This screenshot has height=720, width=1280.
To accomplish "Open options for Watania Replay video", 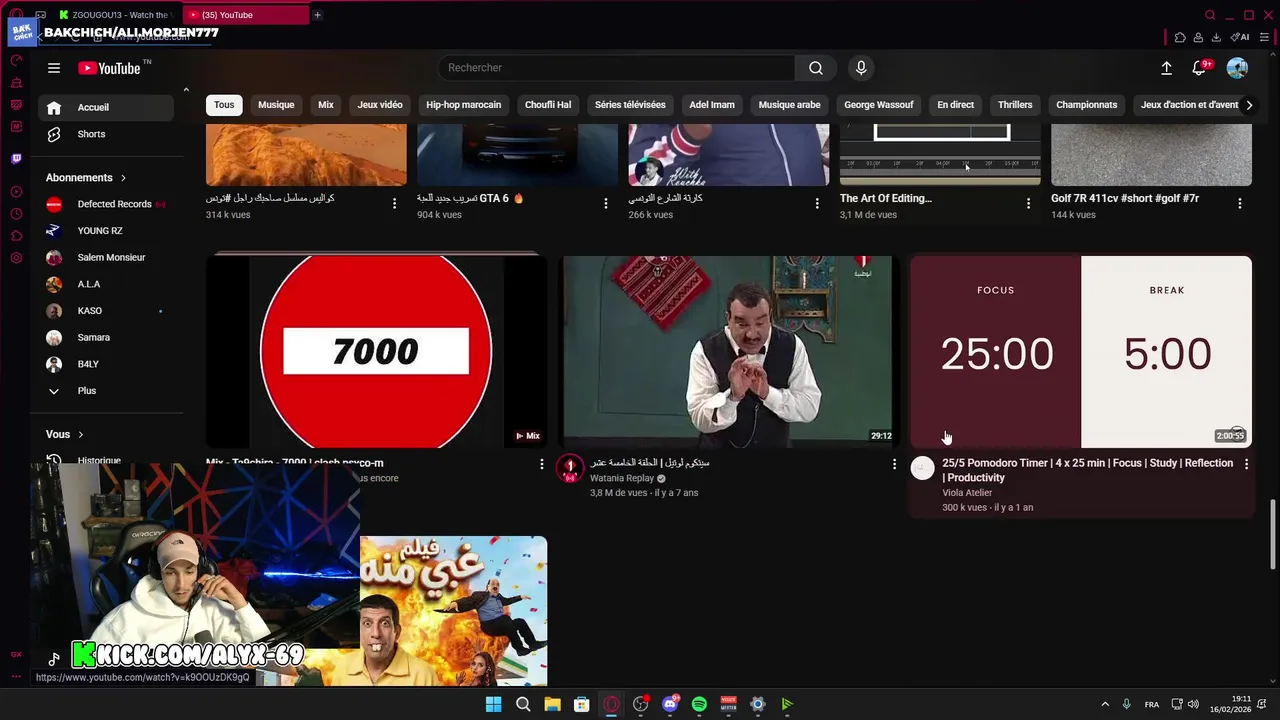I will 894,464.
